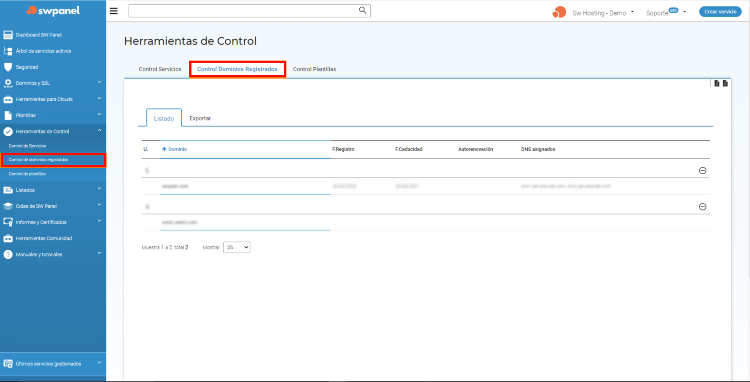Sort by F.Caducidad column header

(x=408, y=149)
